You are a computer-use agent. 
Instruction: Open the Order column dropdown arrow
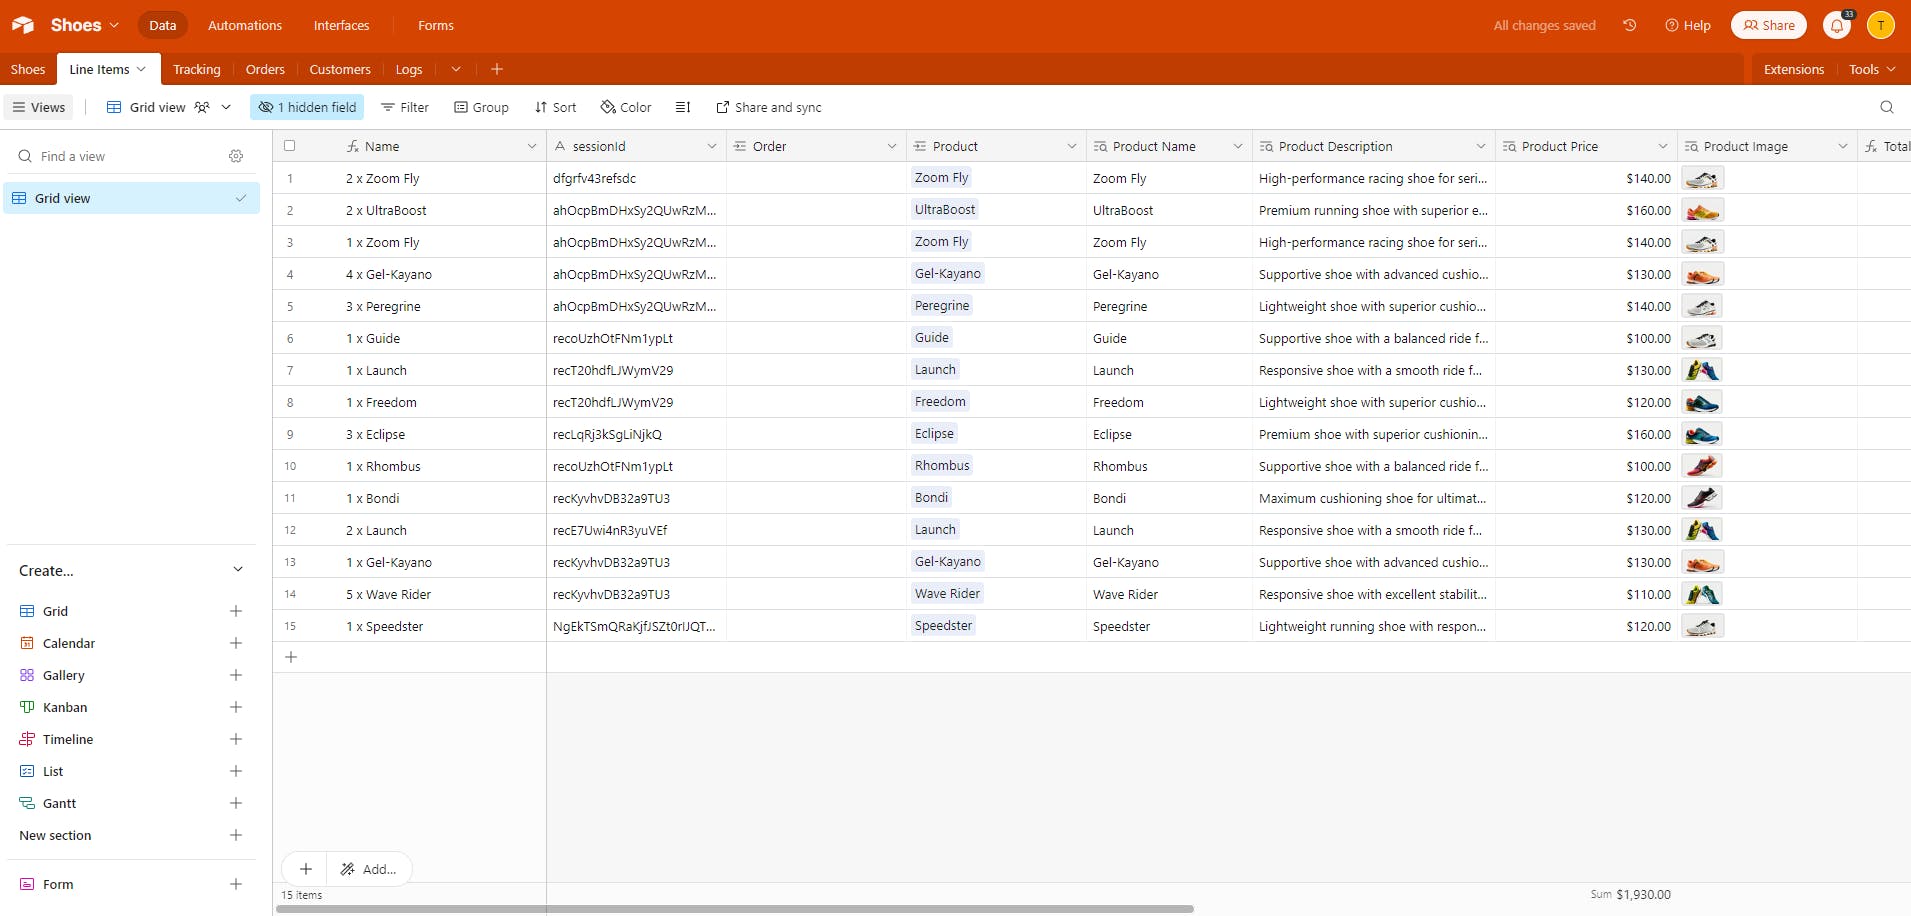coord(892,146)
